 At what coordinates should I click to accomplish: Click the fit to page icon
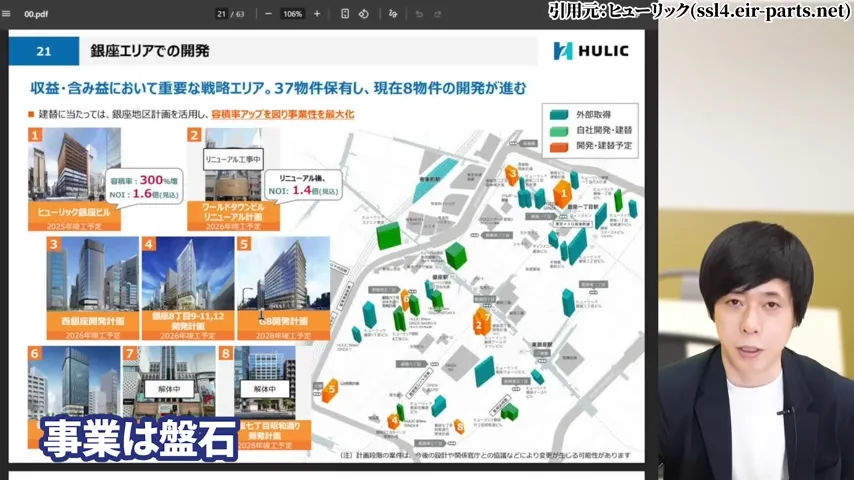[x=345, y=14]
